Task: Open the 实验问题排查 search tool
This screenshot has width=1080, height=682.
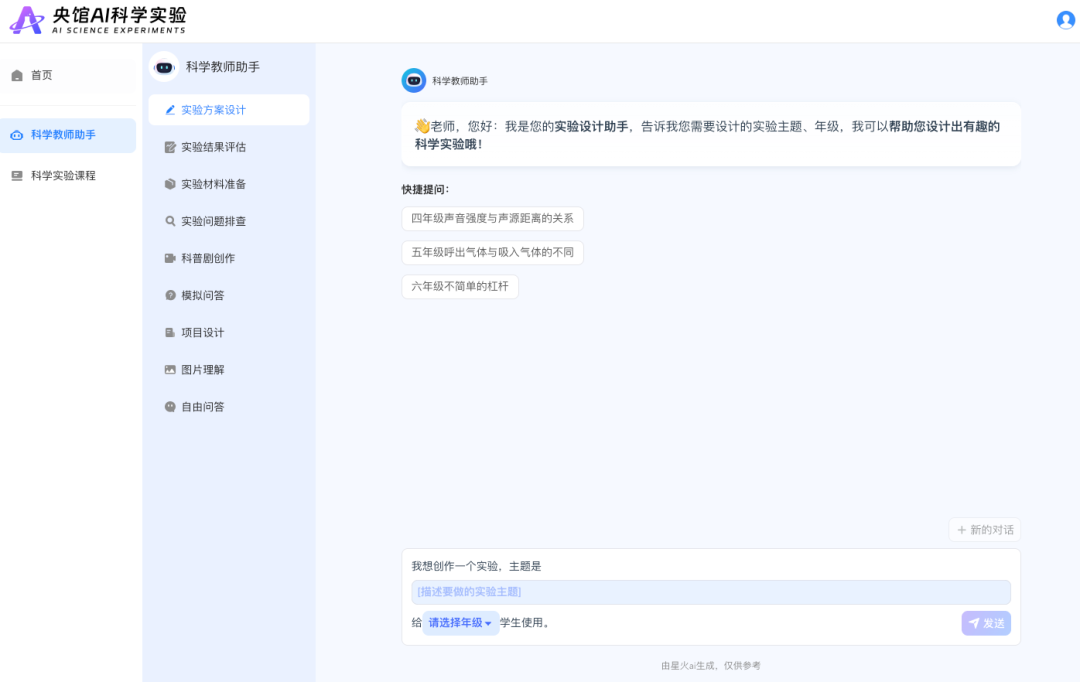Action: (x=170, y=221)
